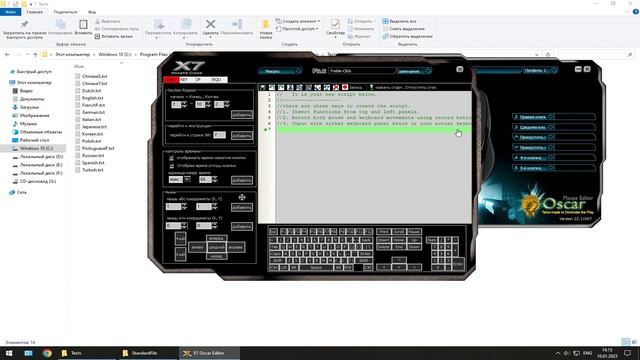
Task: Click добавить in the time control section
Action: (x=242, y=180)
